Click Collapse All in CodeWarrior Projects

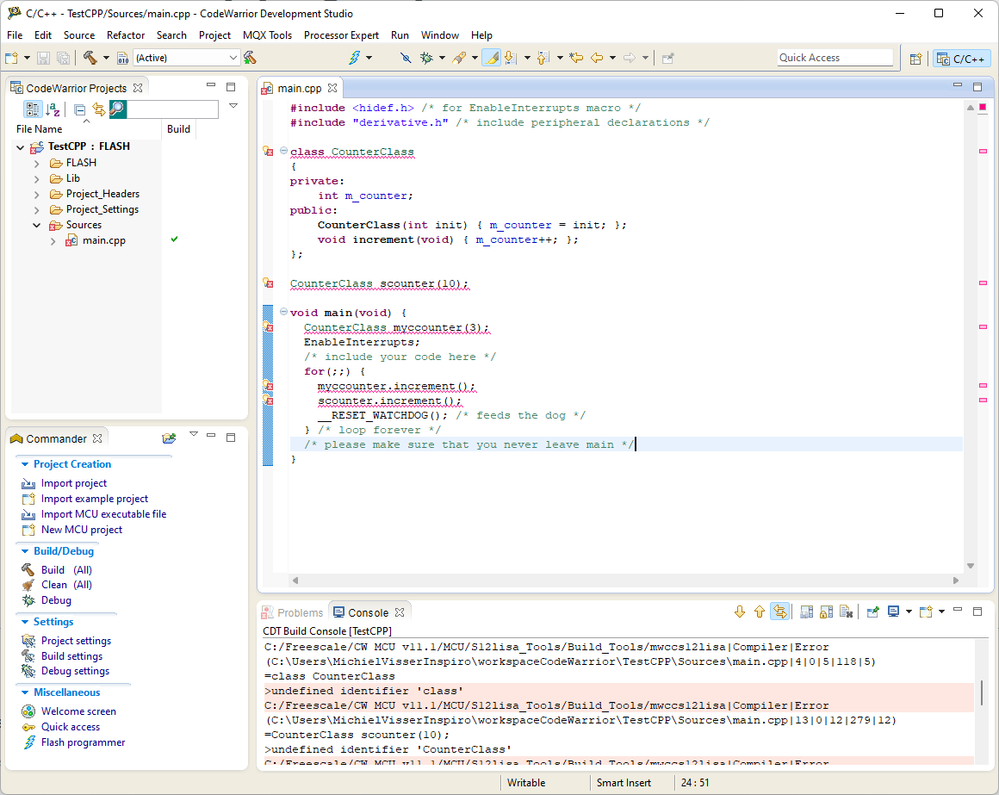pos(80,110)
